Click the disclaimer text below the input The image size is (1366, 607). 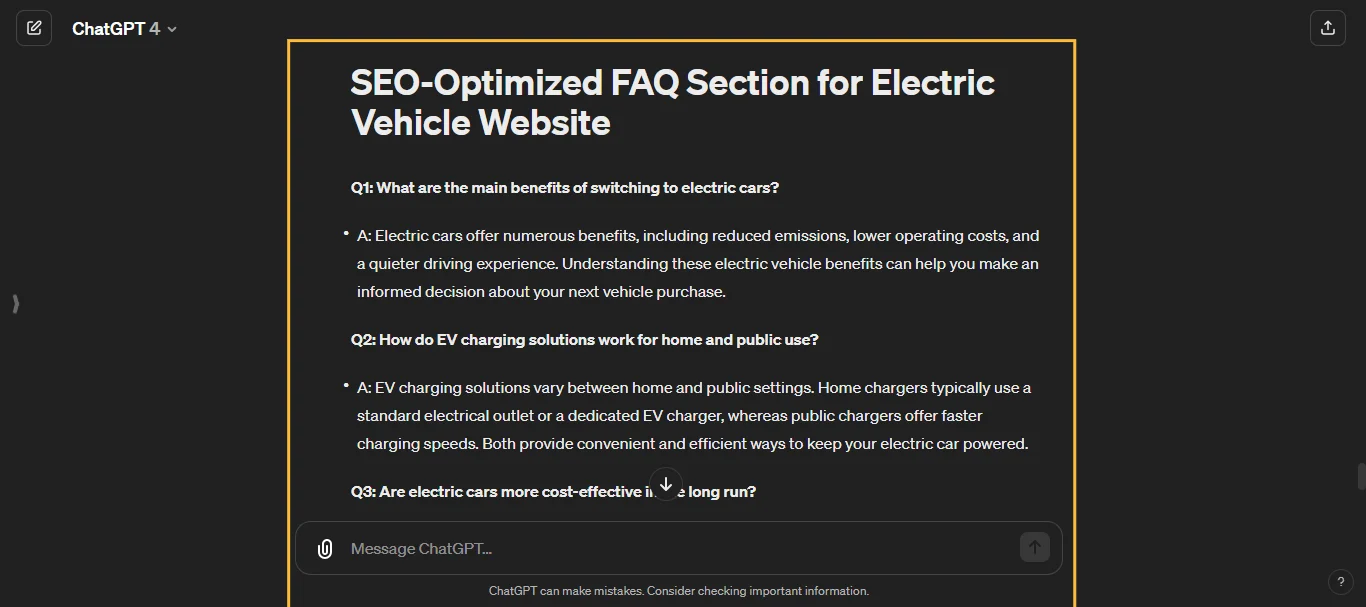[679, 591]
